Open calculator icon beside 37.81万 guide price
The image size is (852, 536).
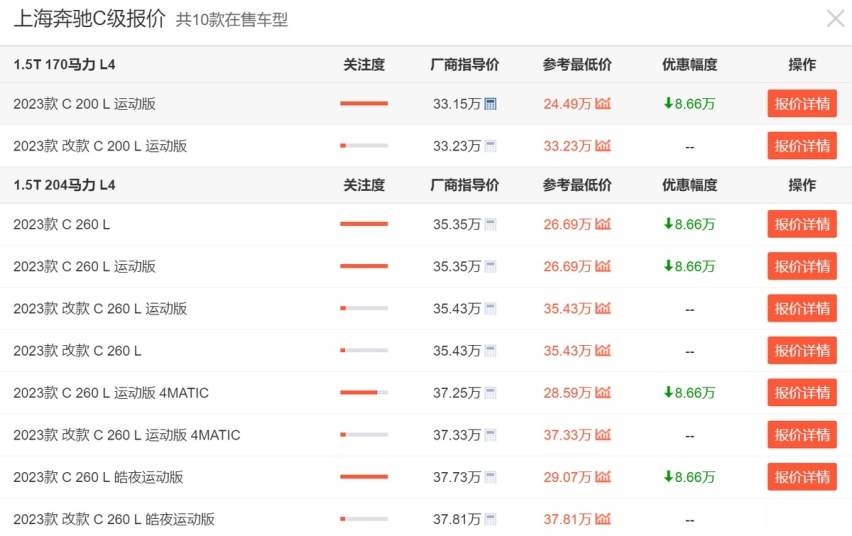(x=490, y=519)
